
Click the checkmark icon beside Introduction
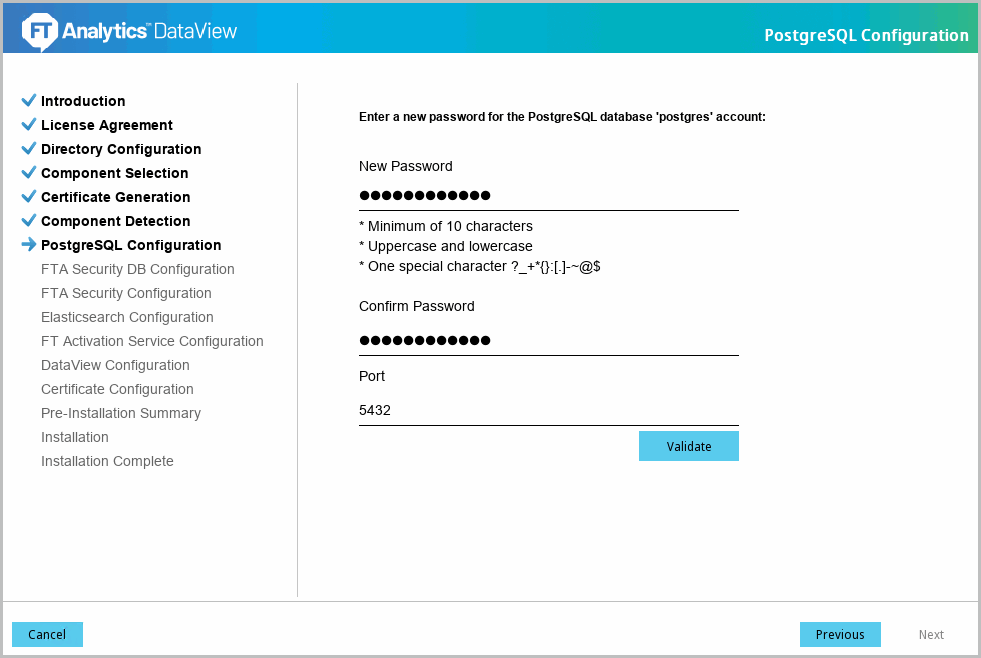click(28, 101)
